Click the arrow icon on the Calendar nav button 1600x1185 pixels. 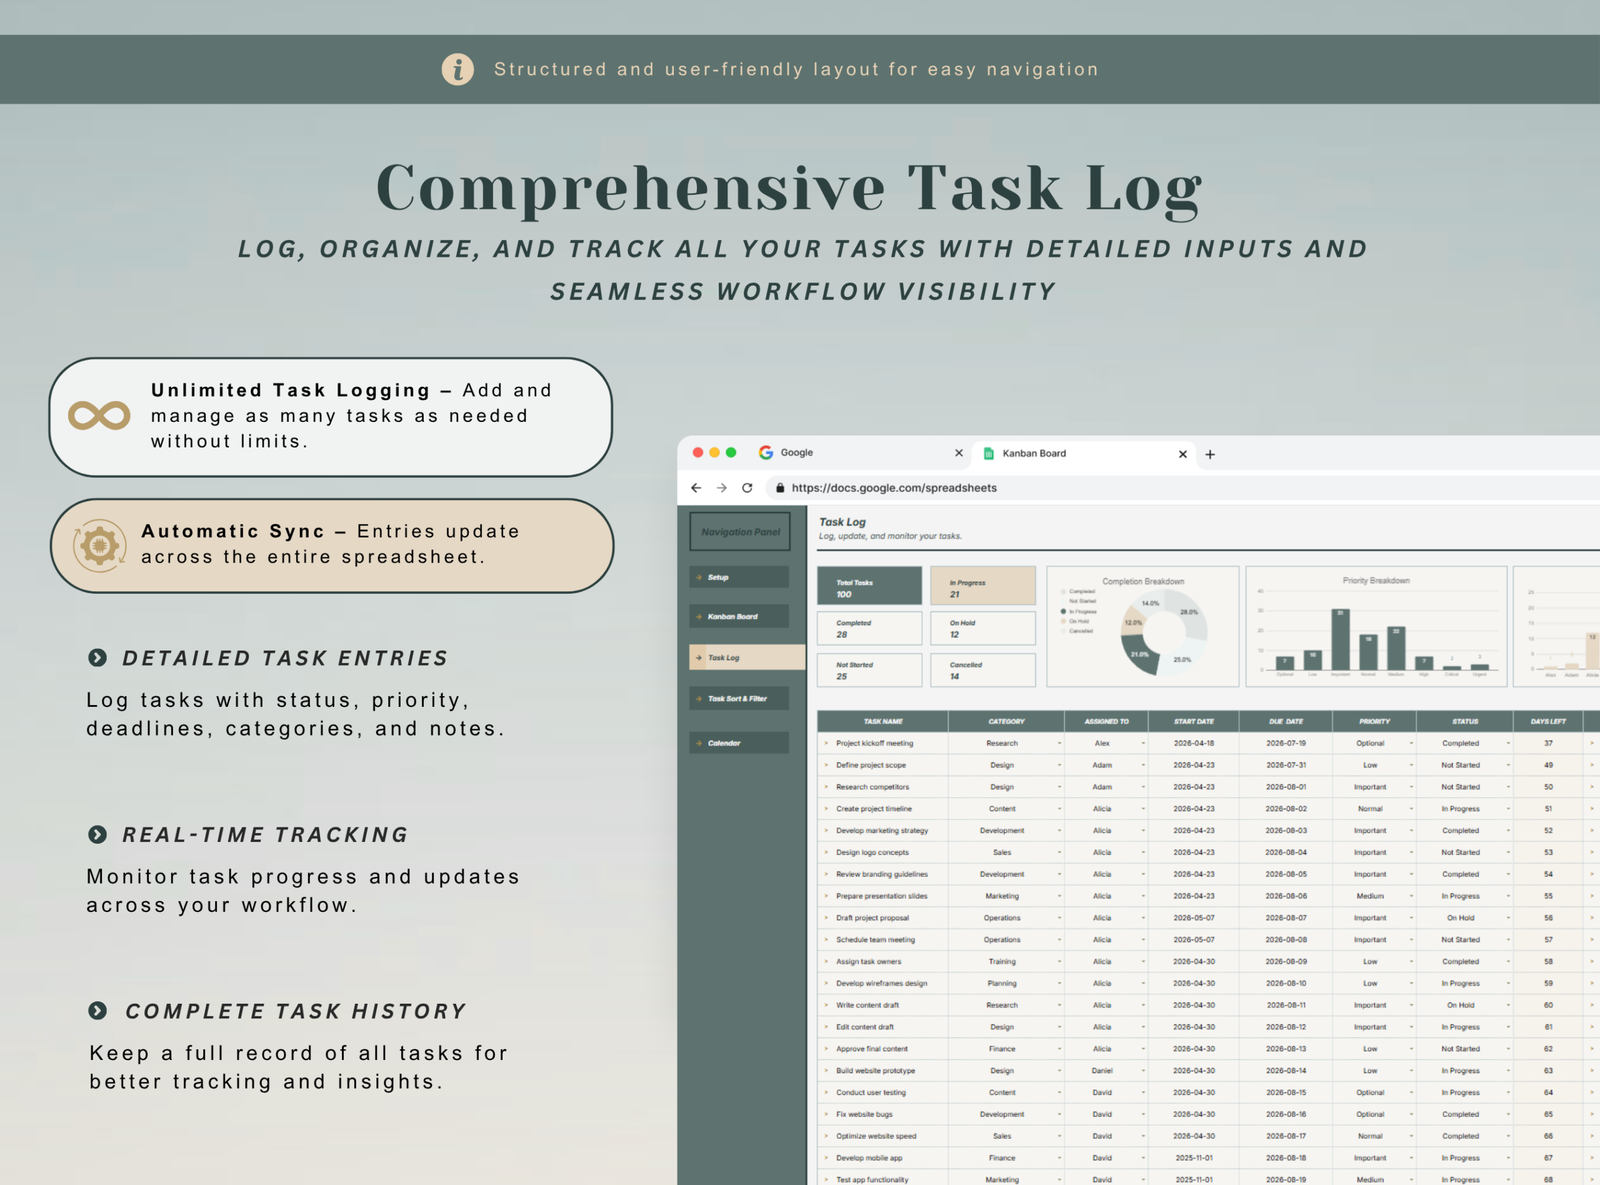pyautogui.click(x=698, y=743)
